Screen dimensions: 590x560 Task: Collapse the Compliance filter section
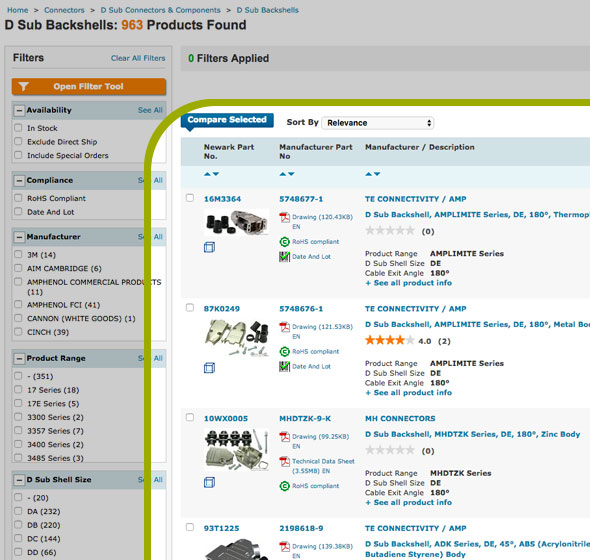[x=18, y=180]
